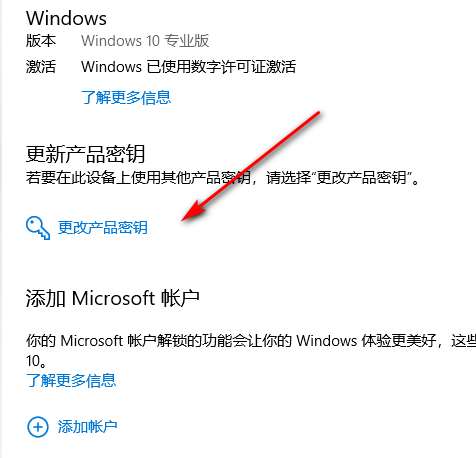Open 了解更多信息 link under activation status

click(x=126, y=97)
